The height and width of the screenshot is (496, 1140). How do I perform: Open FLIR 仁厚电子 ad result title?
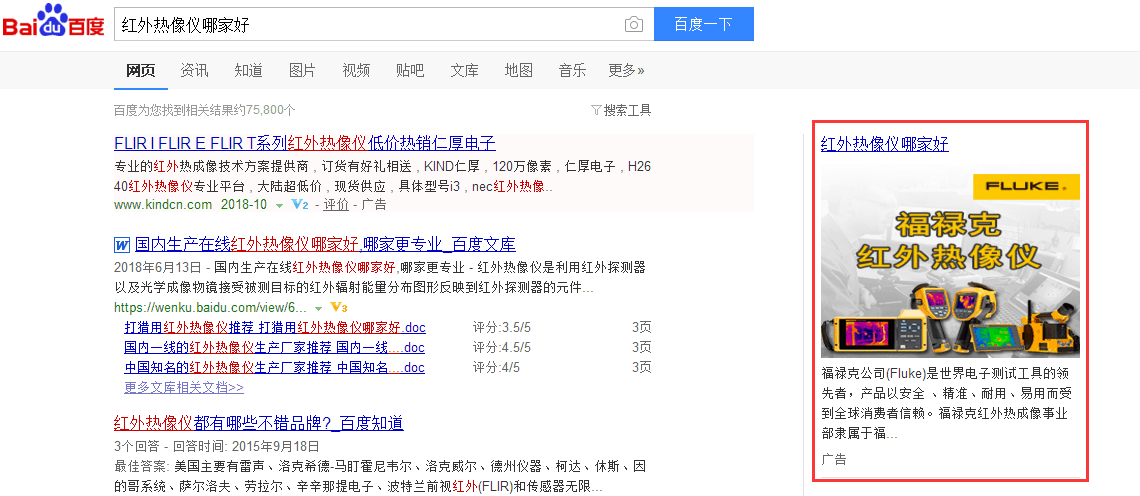pos(305,143)
